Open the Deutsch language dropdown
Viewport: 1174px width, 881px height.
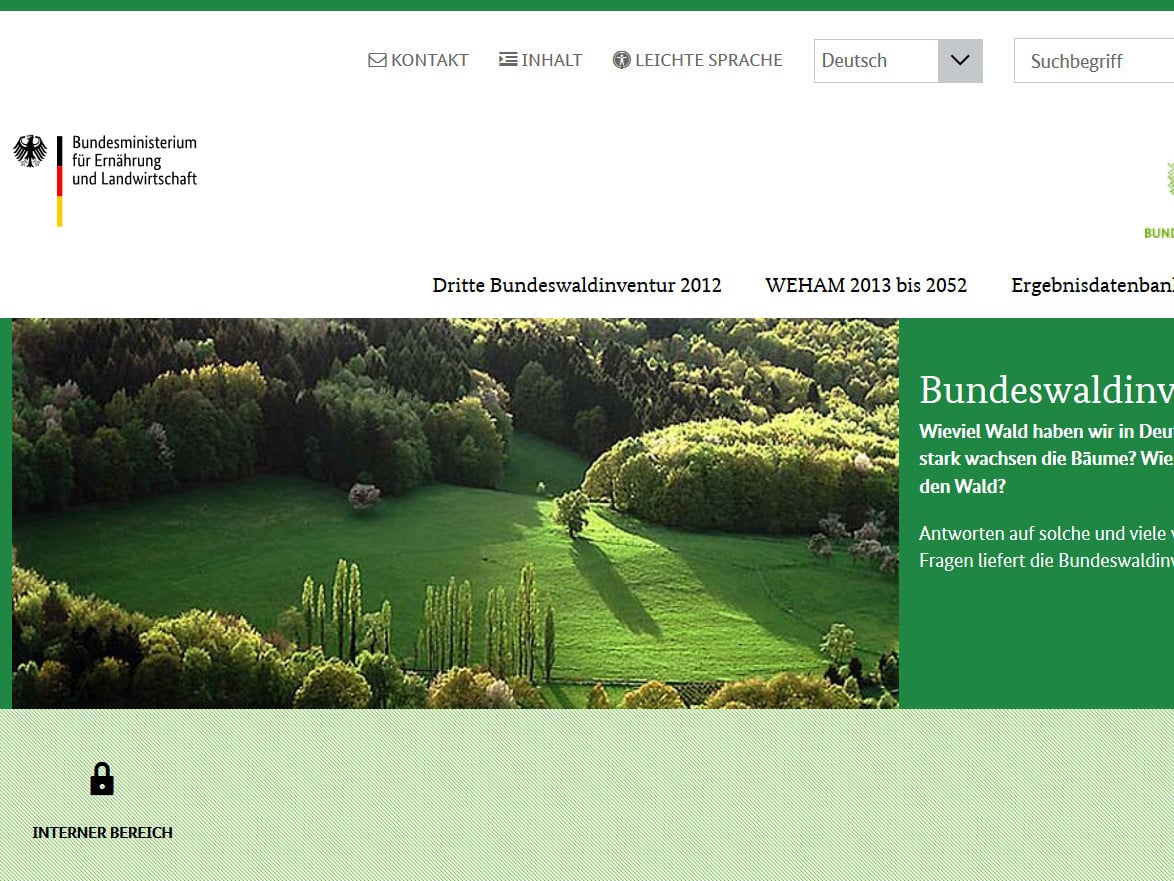[898, 61]
